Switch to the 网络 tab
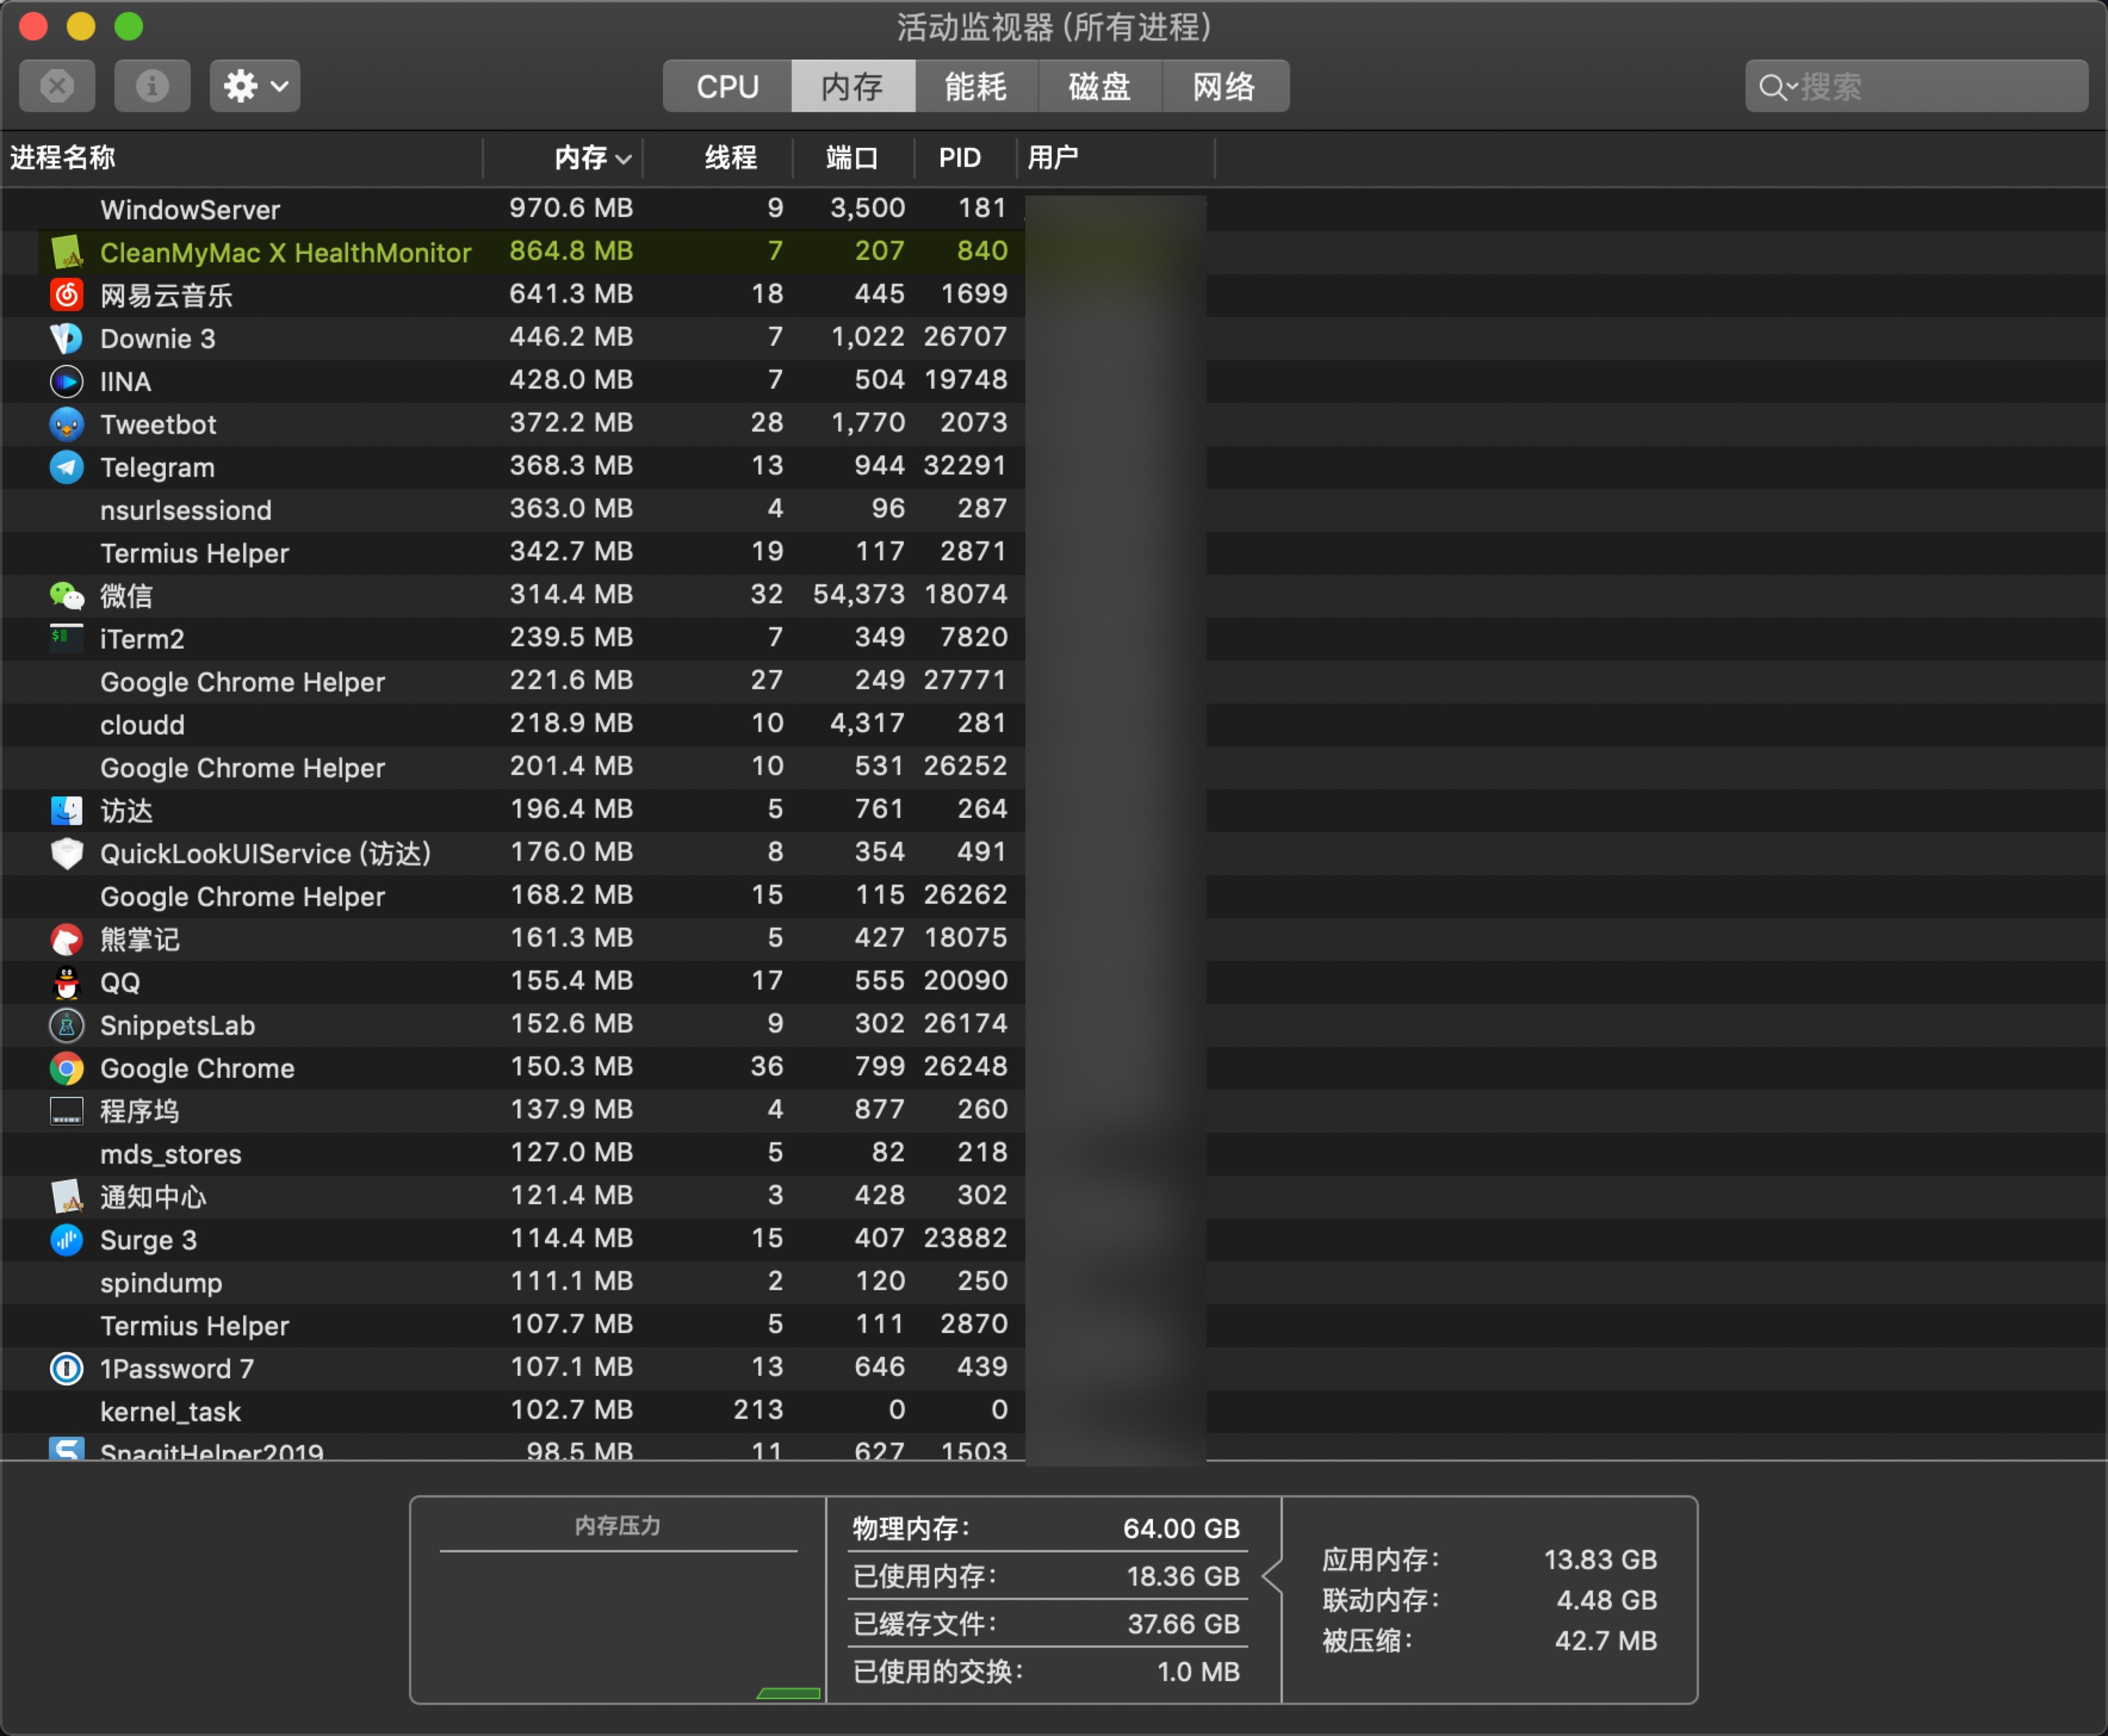This screenshot has height=1736, width=2108. tap(1223, 87)
